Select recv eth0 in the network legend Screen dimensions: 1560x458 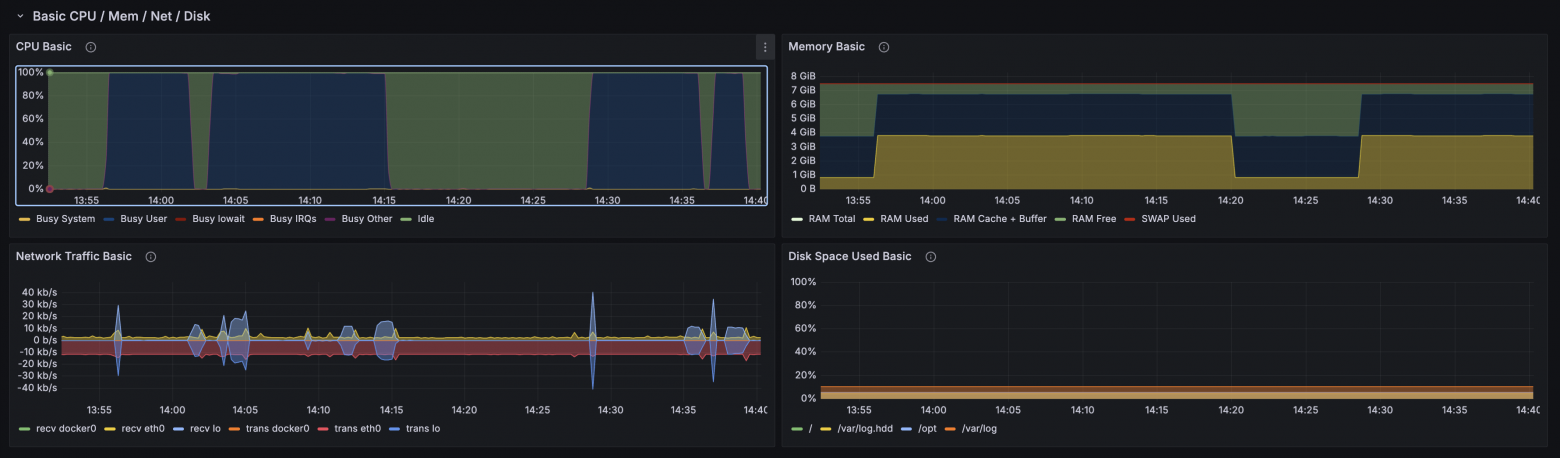[x=143, y=429]
